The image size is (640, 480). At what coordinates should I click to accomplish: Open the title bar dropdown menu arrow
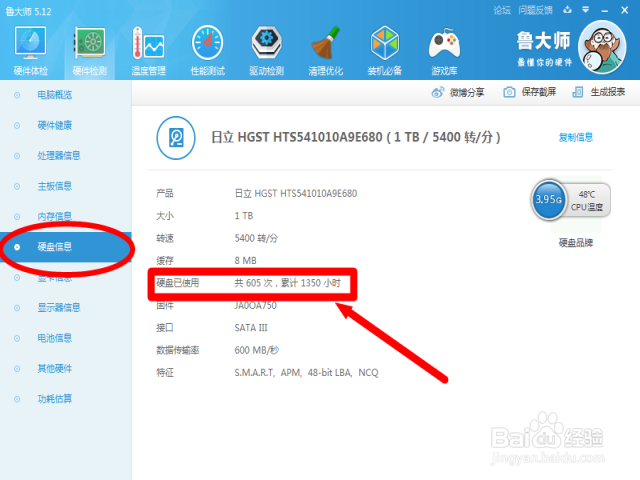coord(586,10)
